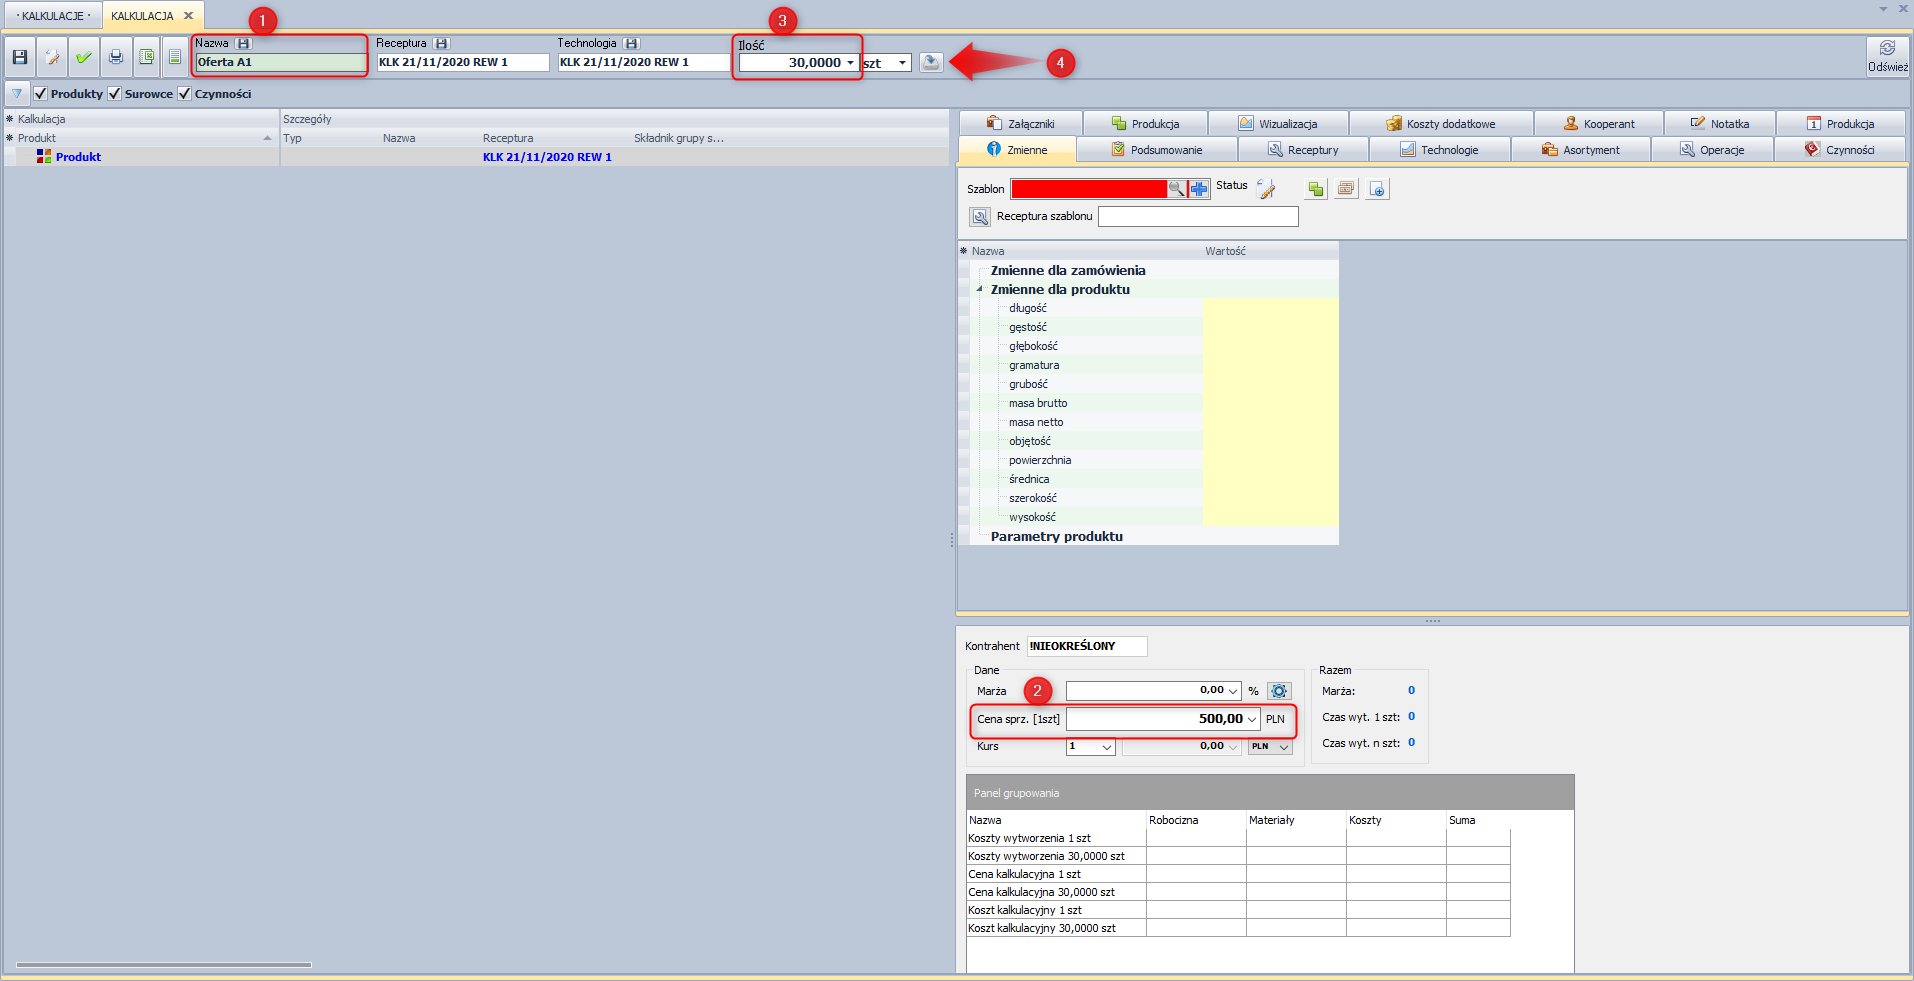Click the Nazwa field containing Oferta A1

click(x=280, y=62)
